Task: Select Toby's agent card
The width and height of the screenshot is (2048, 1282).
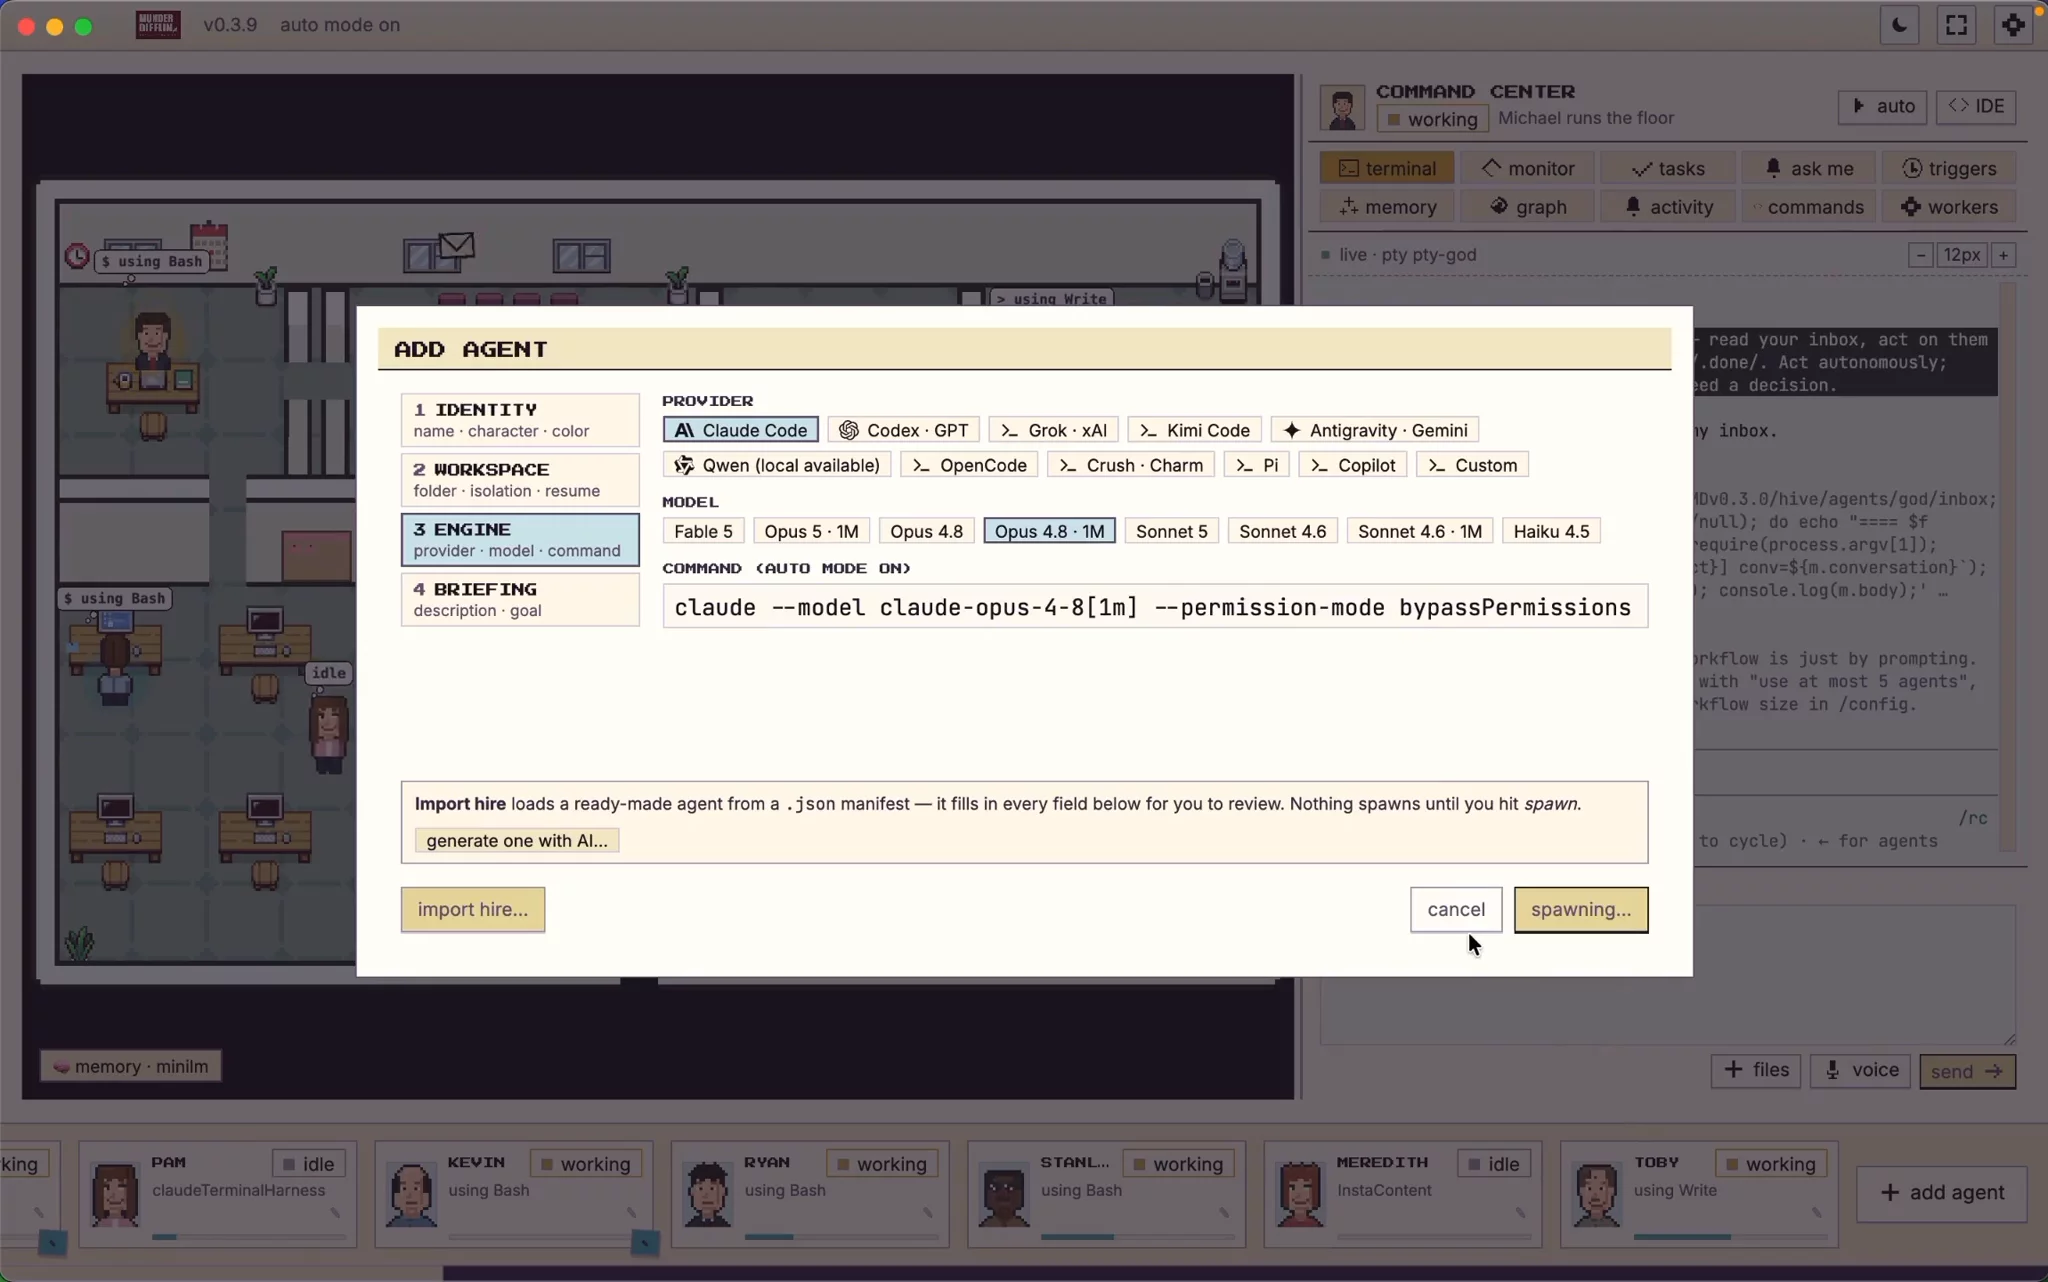Action: tap(1699, 1193)
